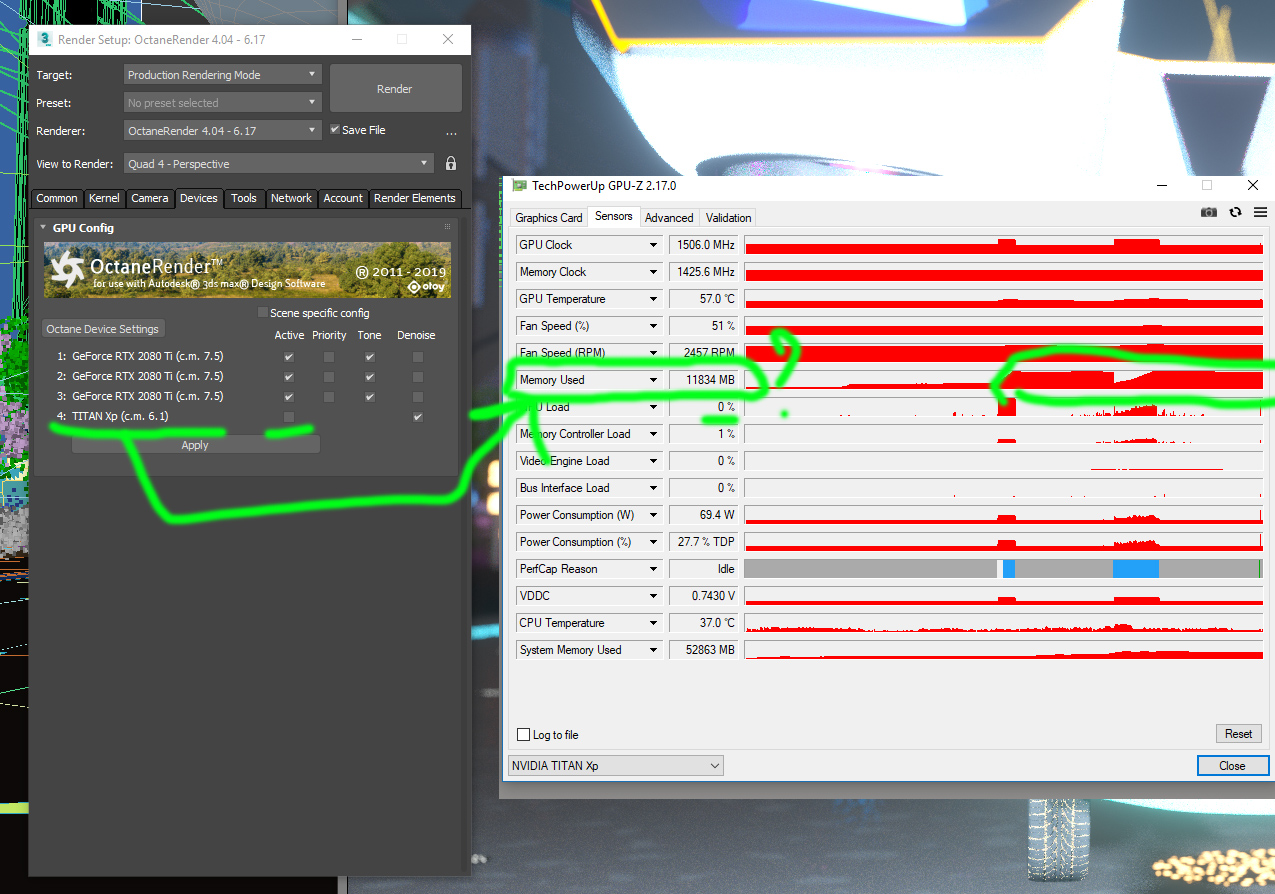Open the Bus Interface Load dropdown arrow
Screen dimensions: 1275x894
pyautogui.click(x=653, y=488)
